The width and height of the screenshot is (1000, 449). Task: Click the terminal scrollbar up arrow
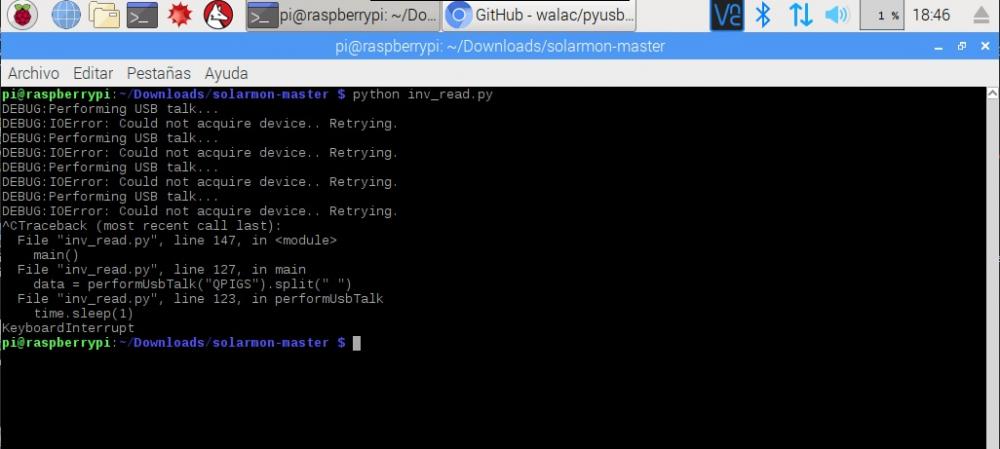993,93
